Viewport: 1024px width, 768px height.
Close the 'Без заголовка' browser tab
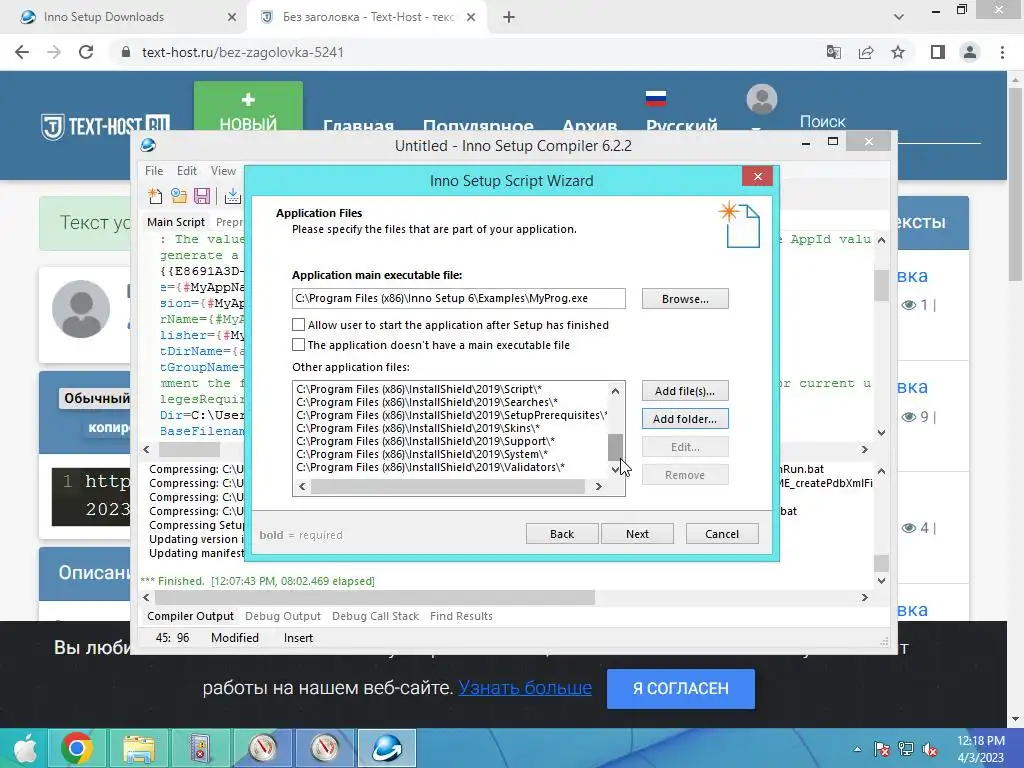[x=471, y=17]
